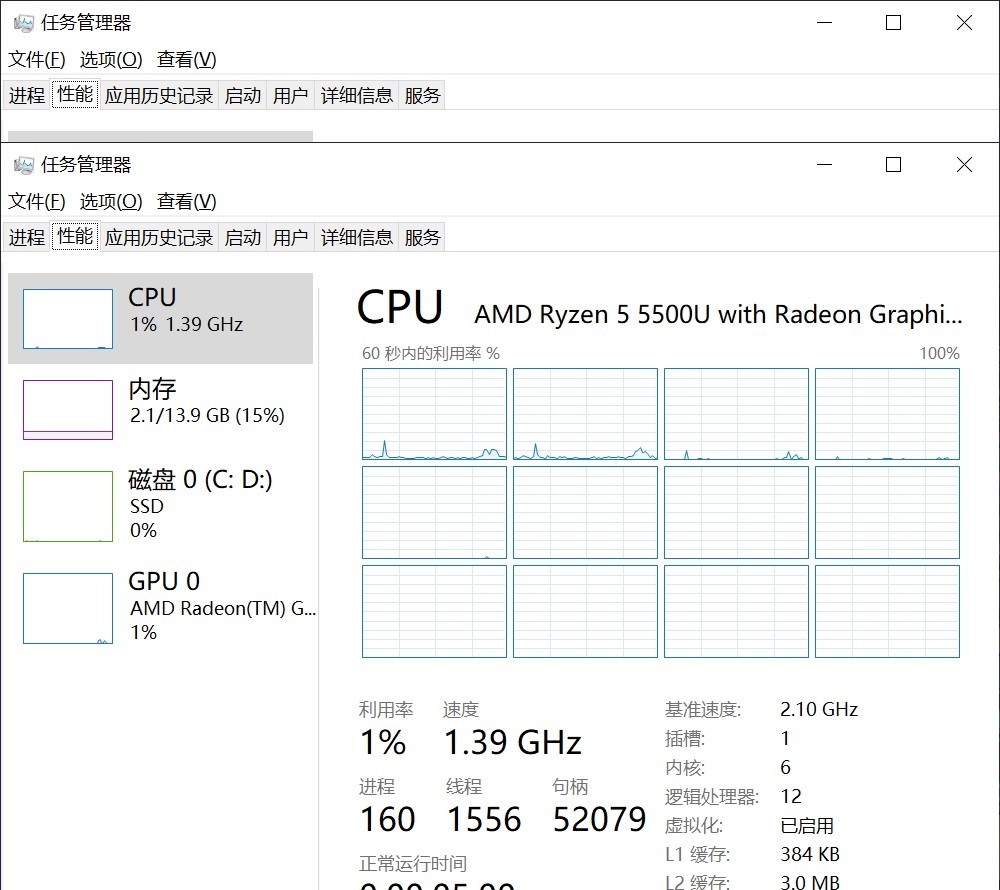Select the GPU 0 graph thumbnail
Image resolution: width=1000 pixels, height=890 pixels.
pos(68,608)
